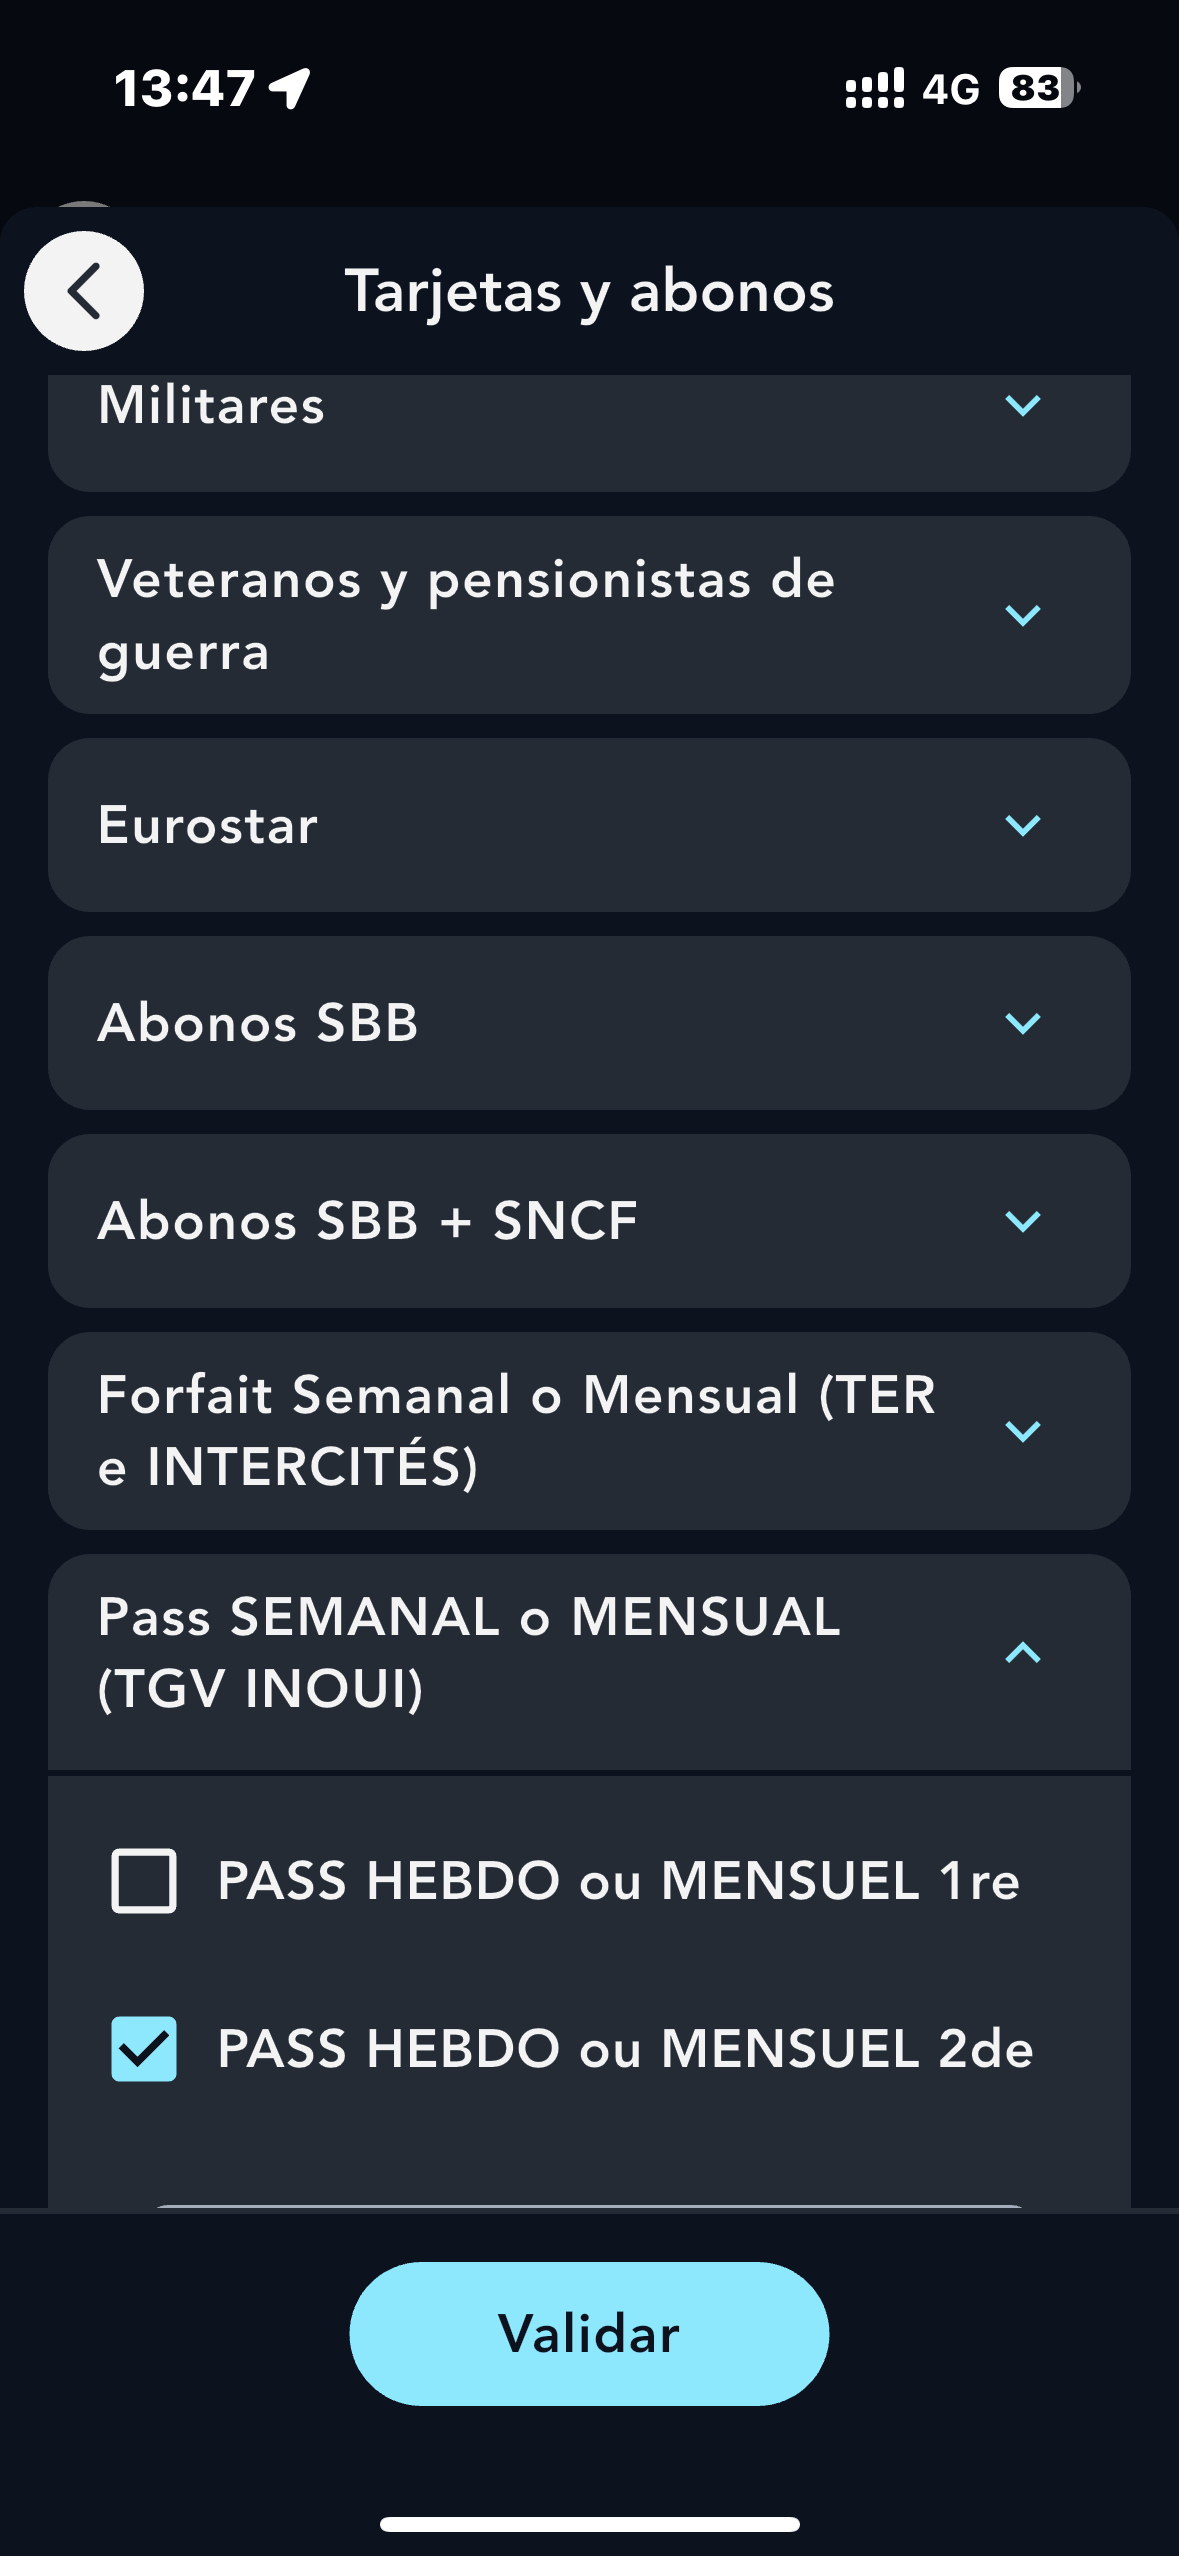Tap the Militares label

[x=212, y=406]
